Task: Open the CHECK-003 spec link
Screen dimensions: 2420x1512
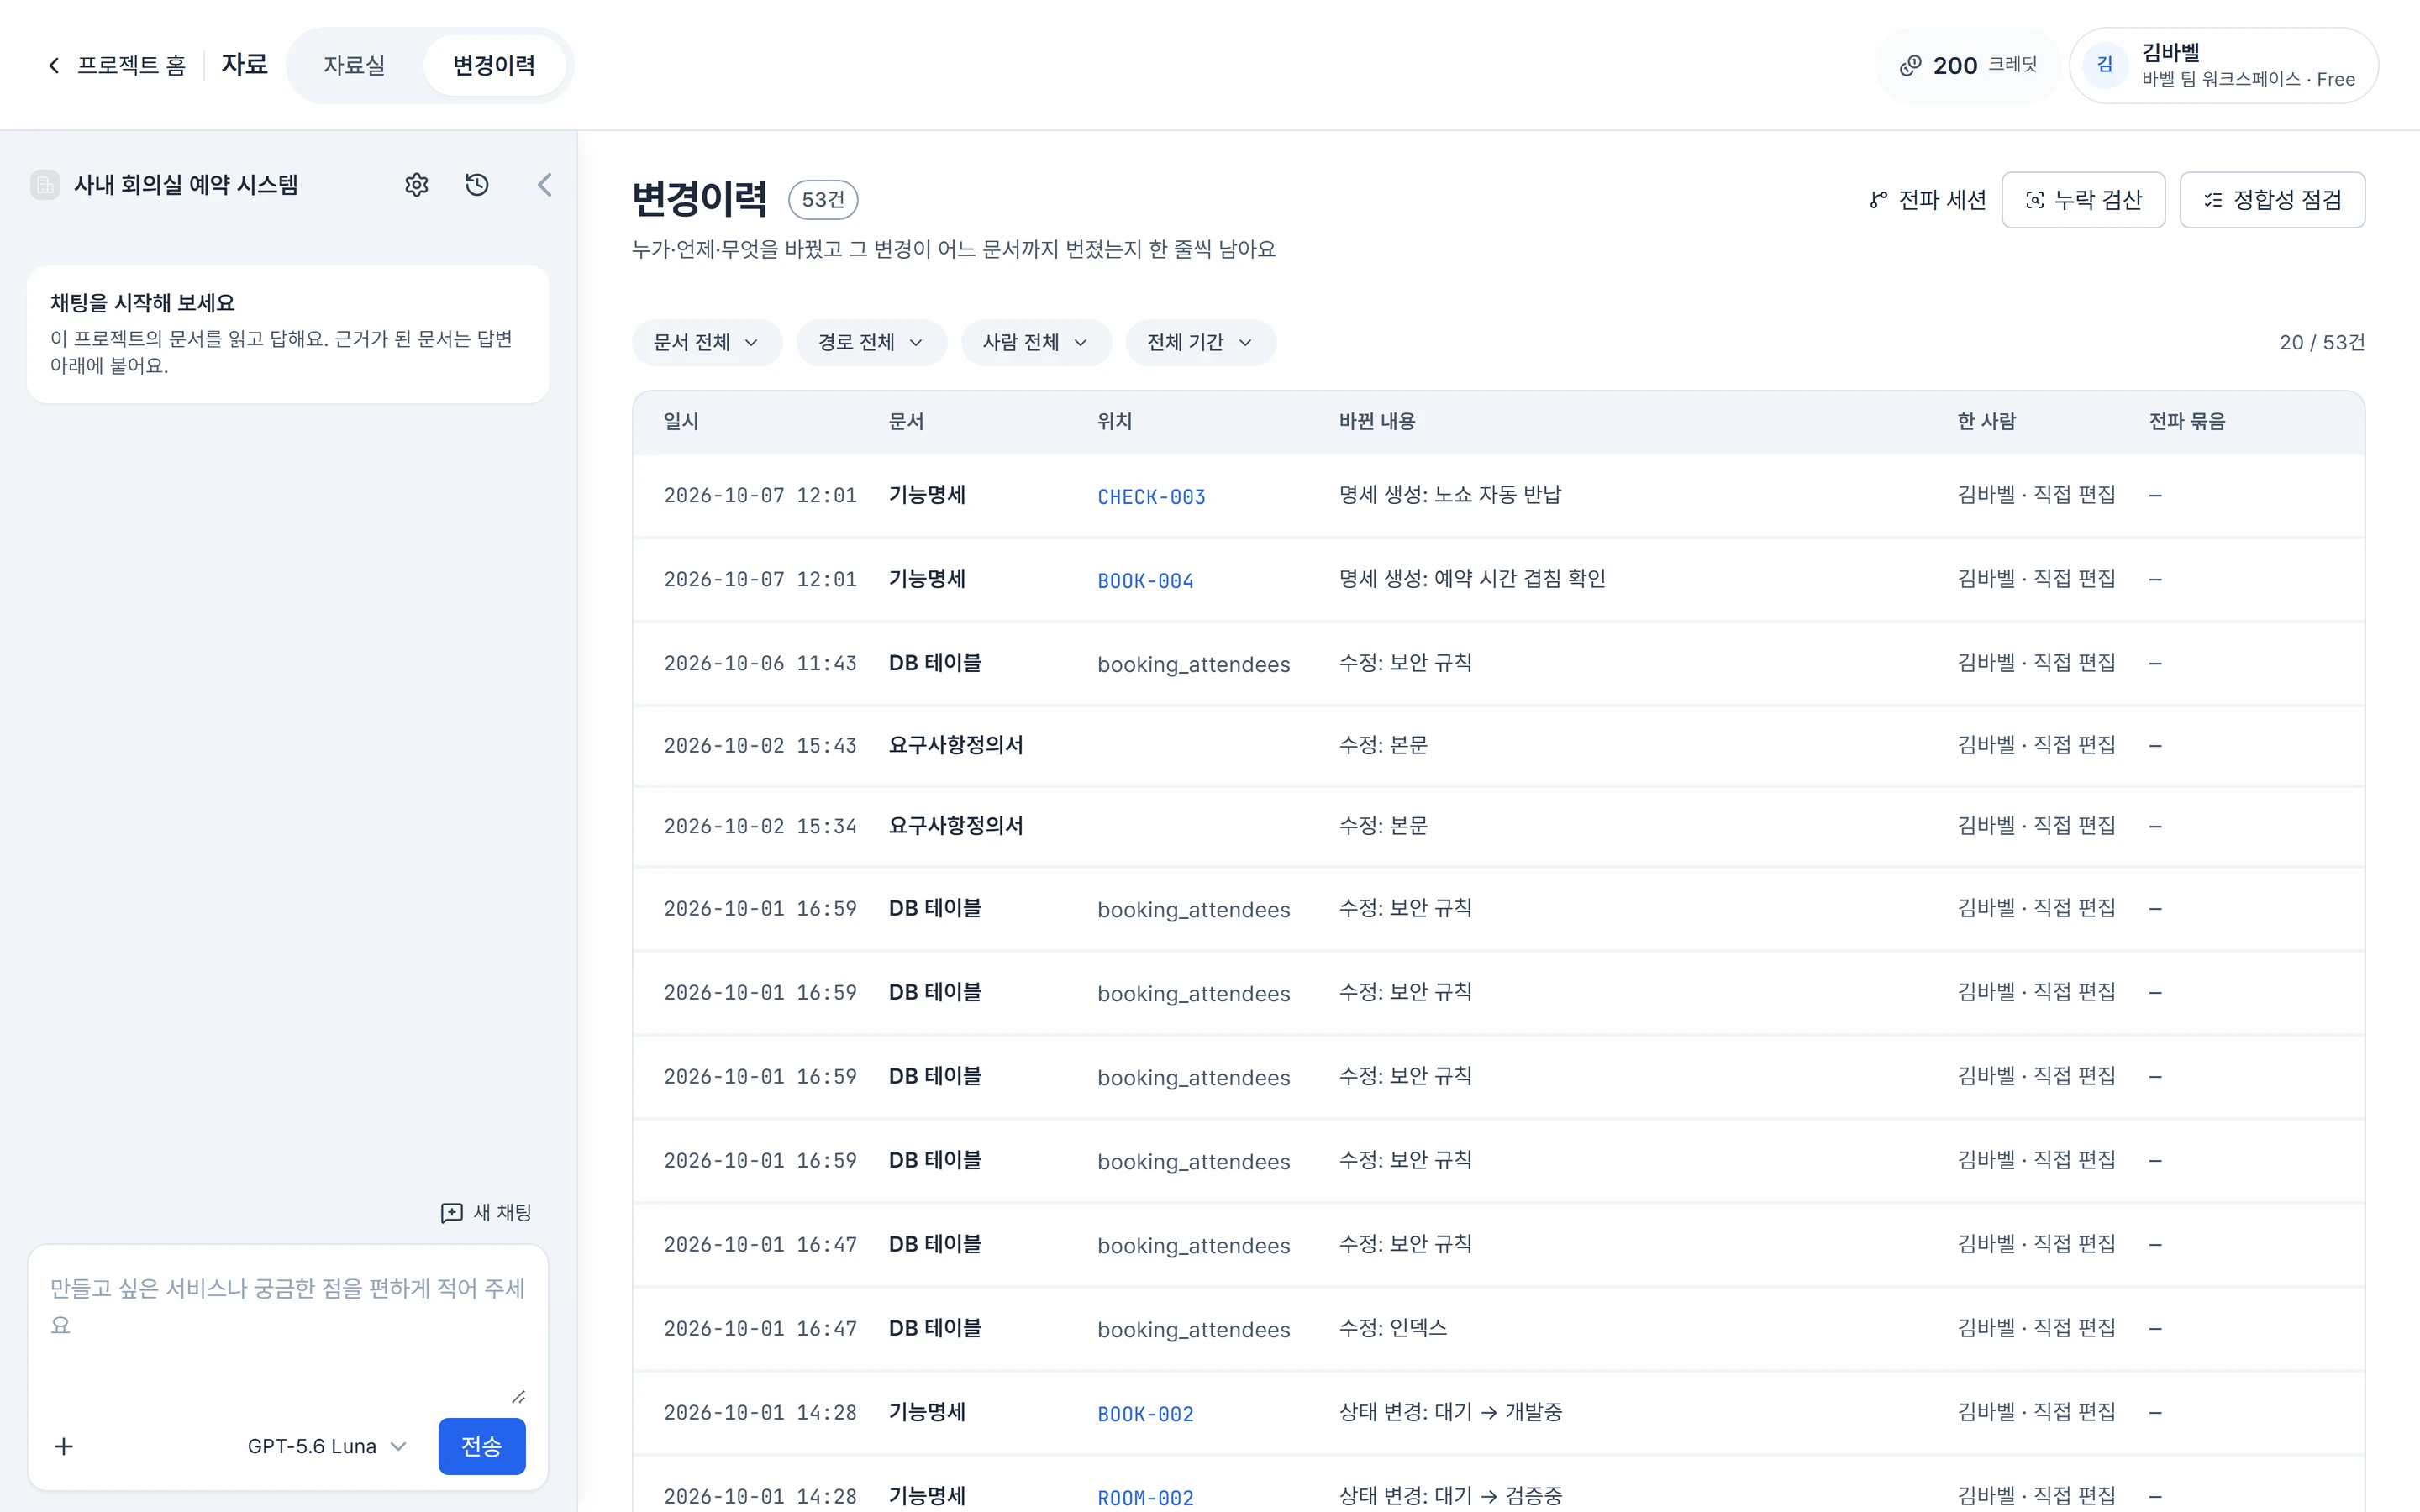Action: 1151,497
